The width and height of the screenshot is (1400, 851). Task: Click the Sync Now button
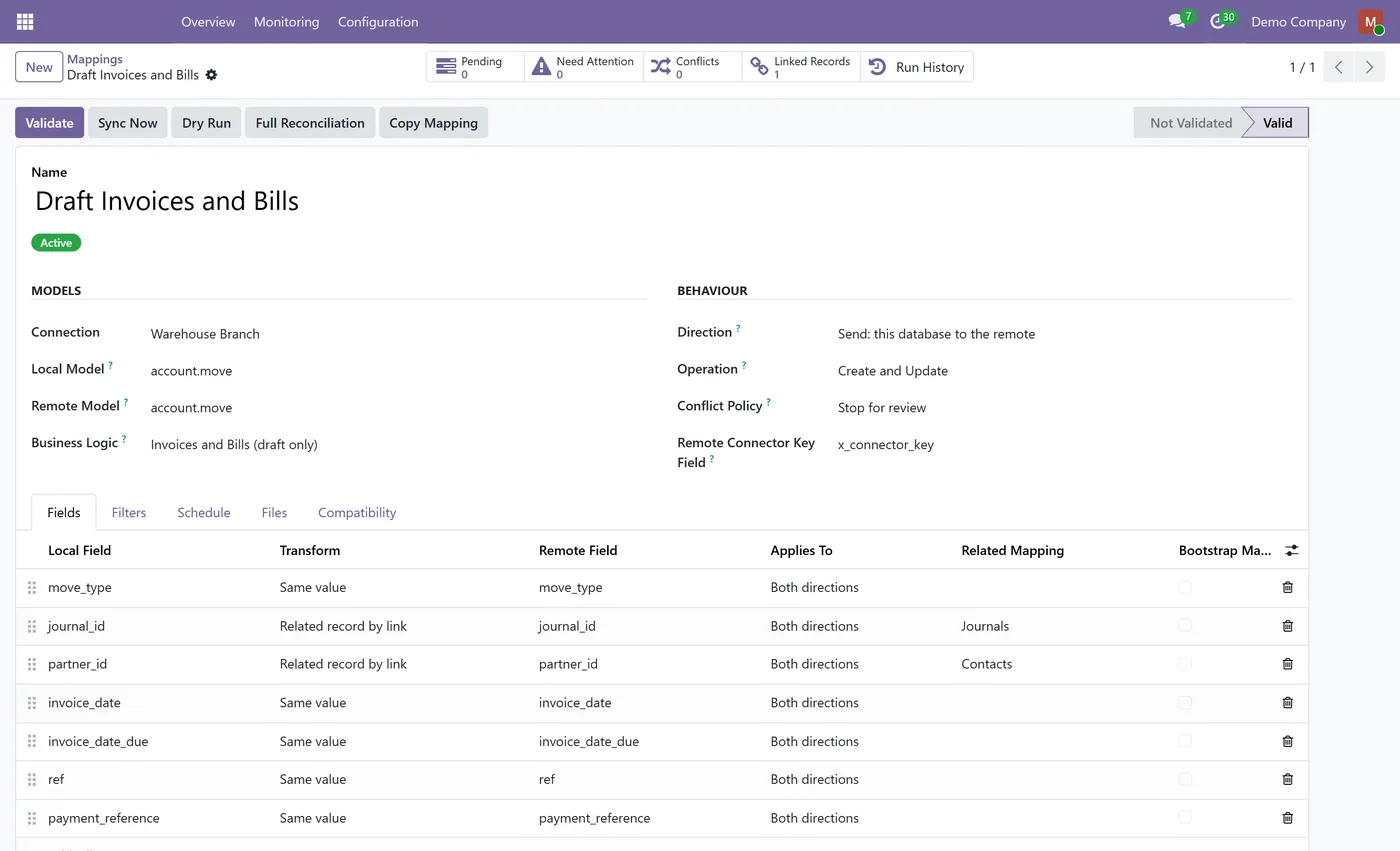point(128,123)
